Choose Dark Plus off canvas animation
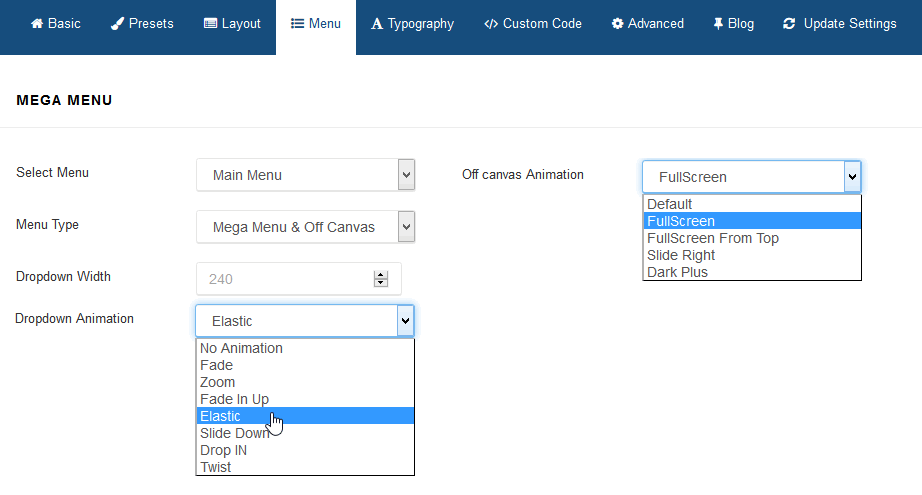Viewport: 922px width, 495px height. point(677,272)
